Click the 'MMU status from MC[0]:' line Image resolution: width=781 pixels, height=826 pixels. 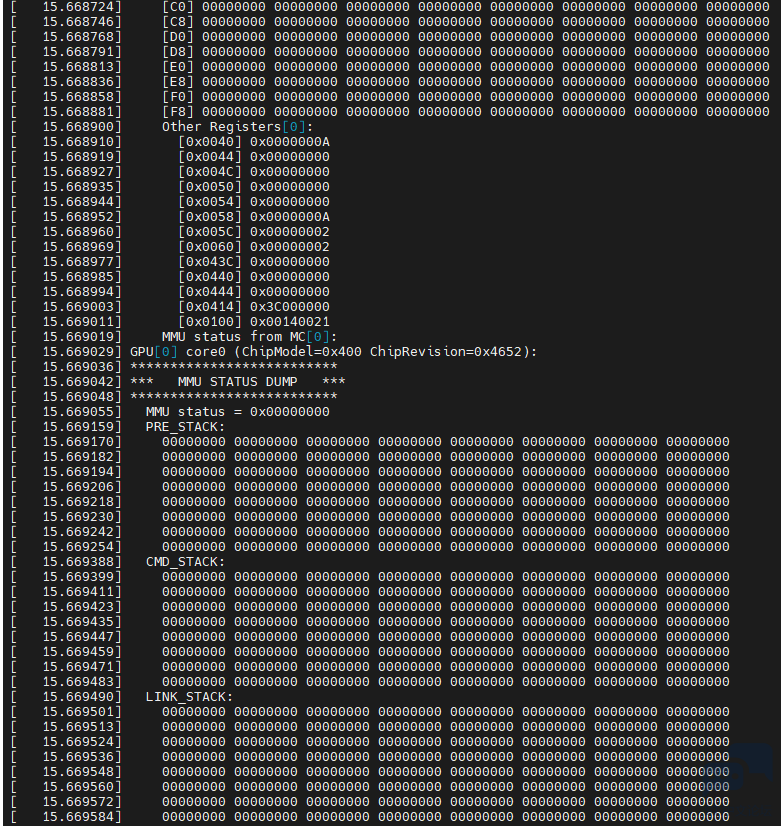pos(250,337)
